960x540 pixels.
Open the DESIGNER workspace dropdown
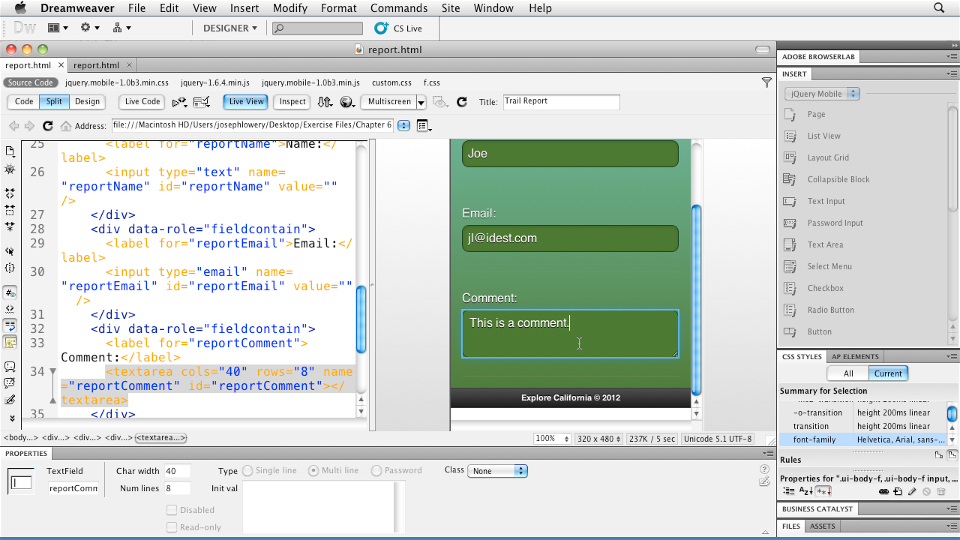click(230, 28)
